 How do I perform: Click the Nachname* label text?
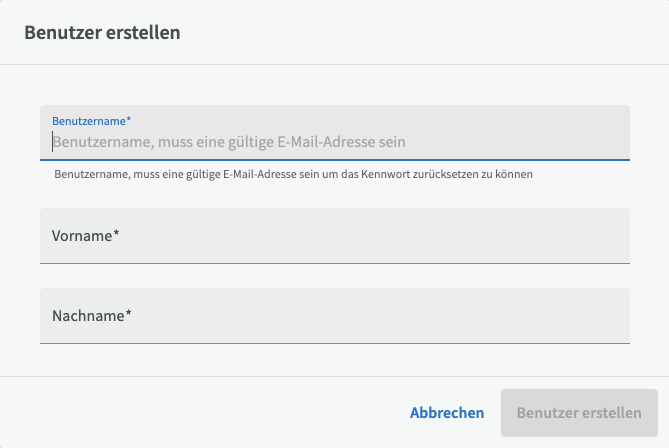coord(92,316)
